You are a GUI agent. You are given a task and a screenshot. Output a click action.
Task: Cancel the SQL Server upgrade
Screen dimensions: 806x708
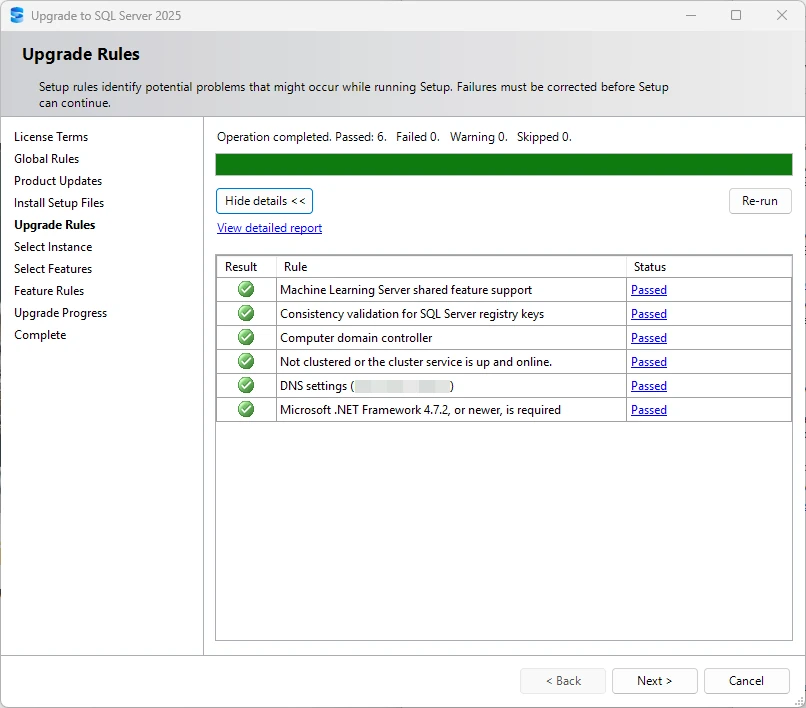tap(746, 681)
